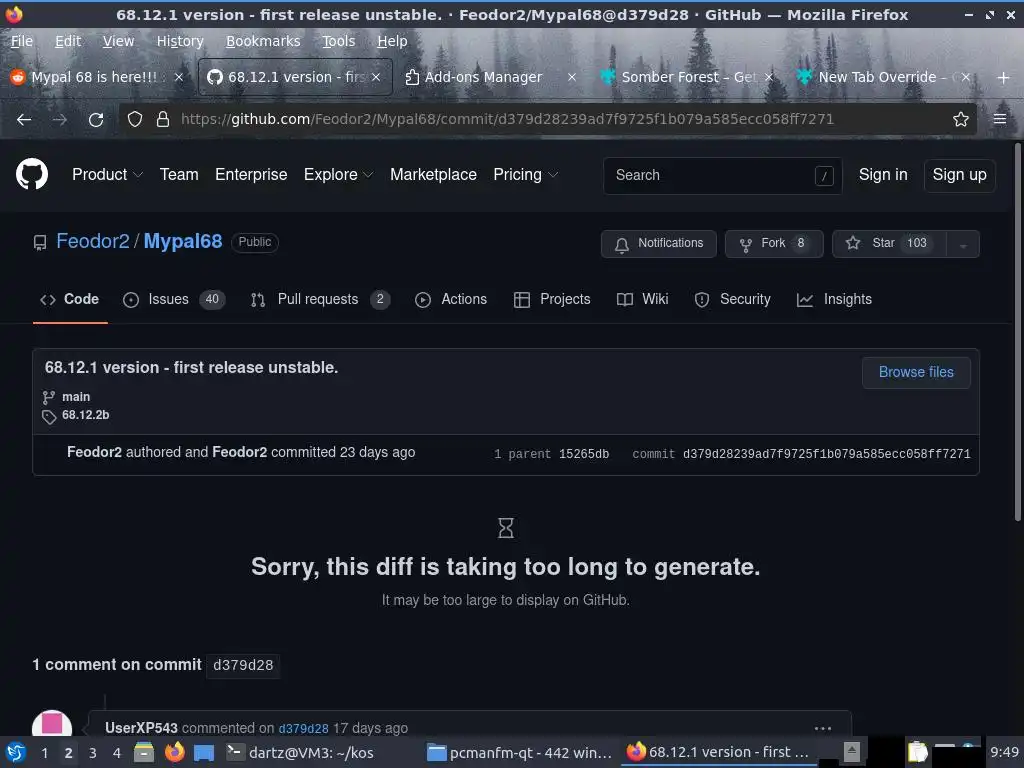This screenshot has height=768, width=1024.
Task: Click the Browse files button
Action: point(916,372)
